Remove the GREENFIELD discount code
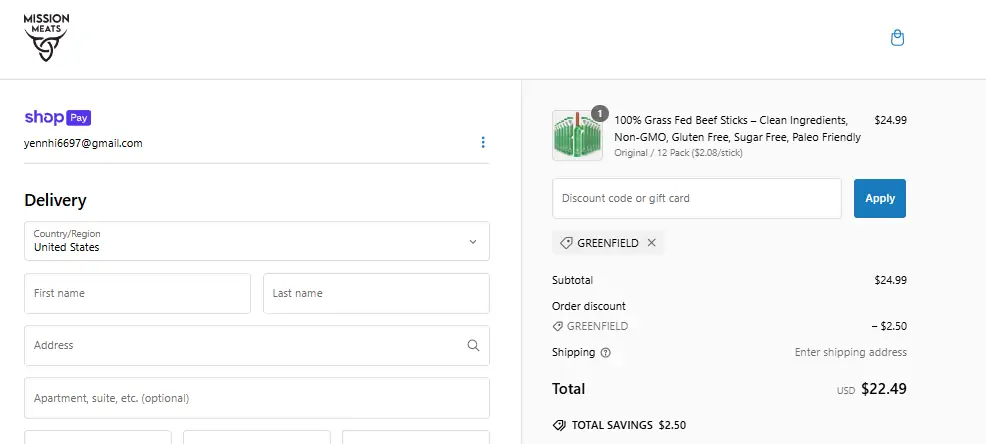986x444 pixels. click(651, 243)
